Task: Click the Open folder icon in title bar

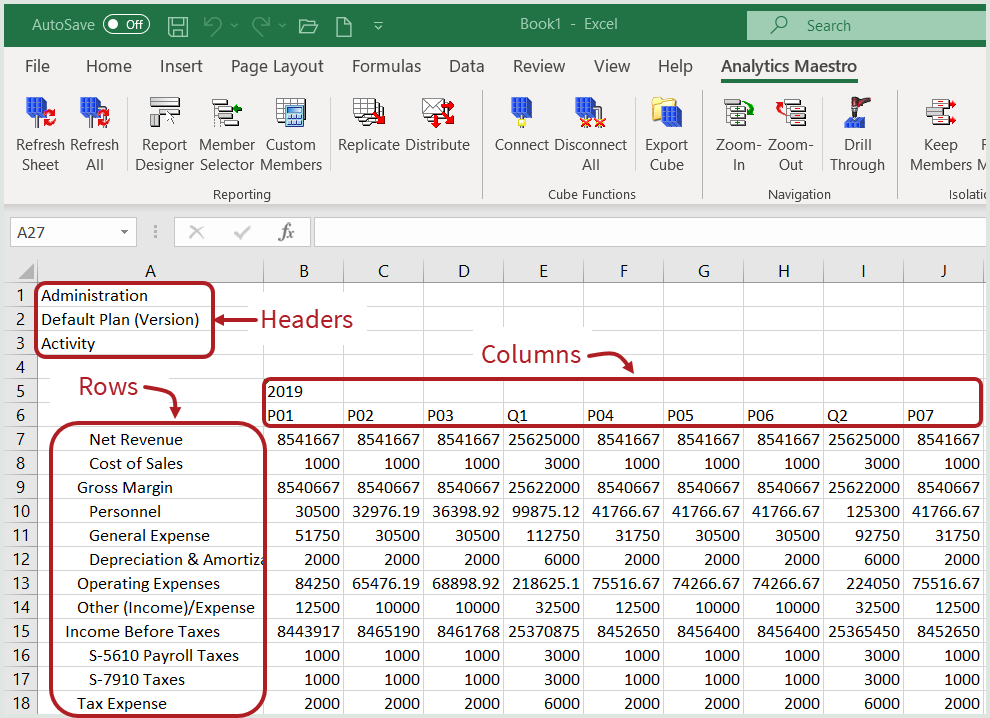Action: click(x=308, y=26)
